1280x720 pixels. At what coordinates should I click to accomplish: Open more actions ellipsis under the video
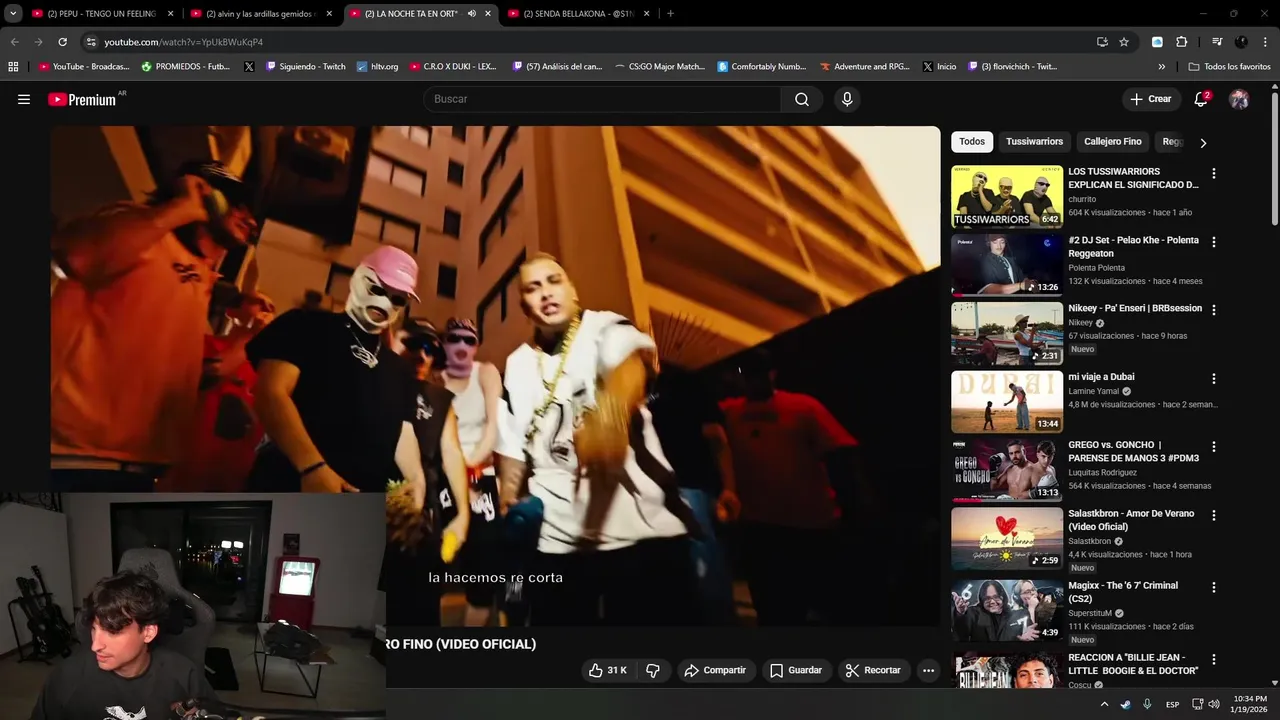[x=928, y=670]
